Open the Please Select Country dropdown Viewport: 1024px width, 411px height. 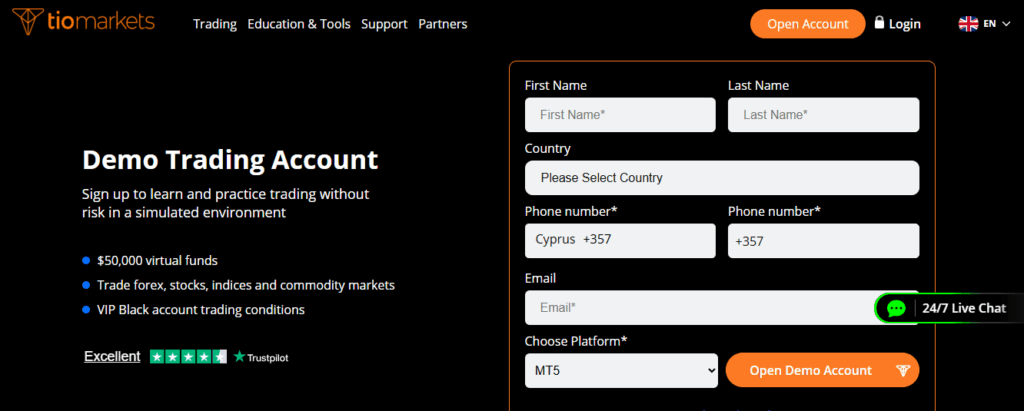click(722, 178)
